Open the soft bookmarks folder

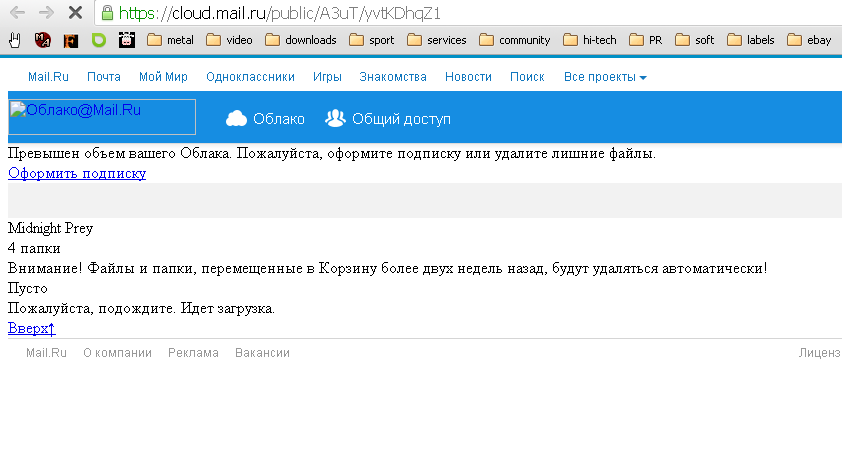tap(695, 40)
